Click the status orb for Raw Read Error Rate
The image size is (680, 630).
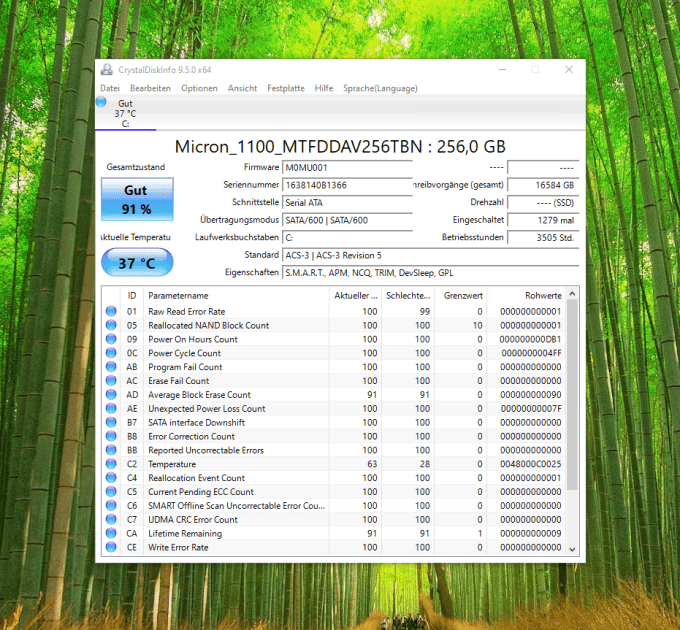(x=112, y=312)
